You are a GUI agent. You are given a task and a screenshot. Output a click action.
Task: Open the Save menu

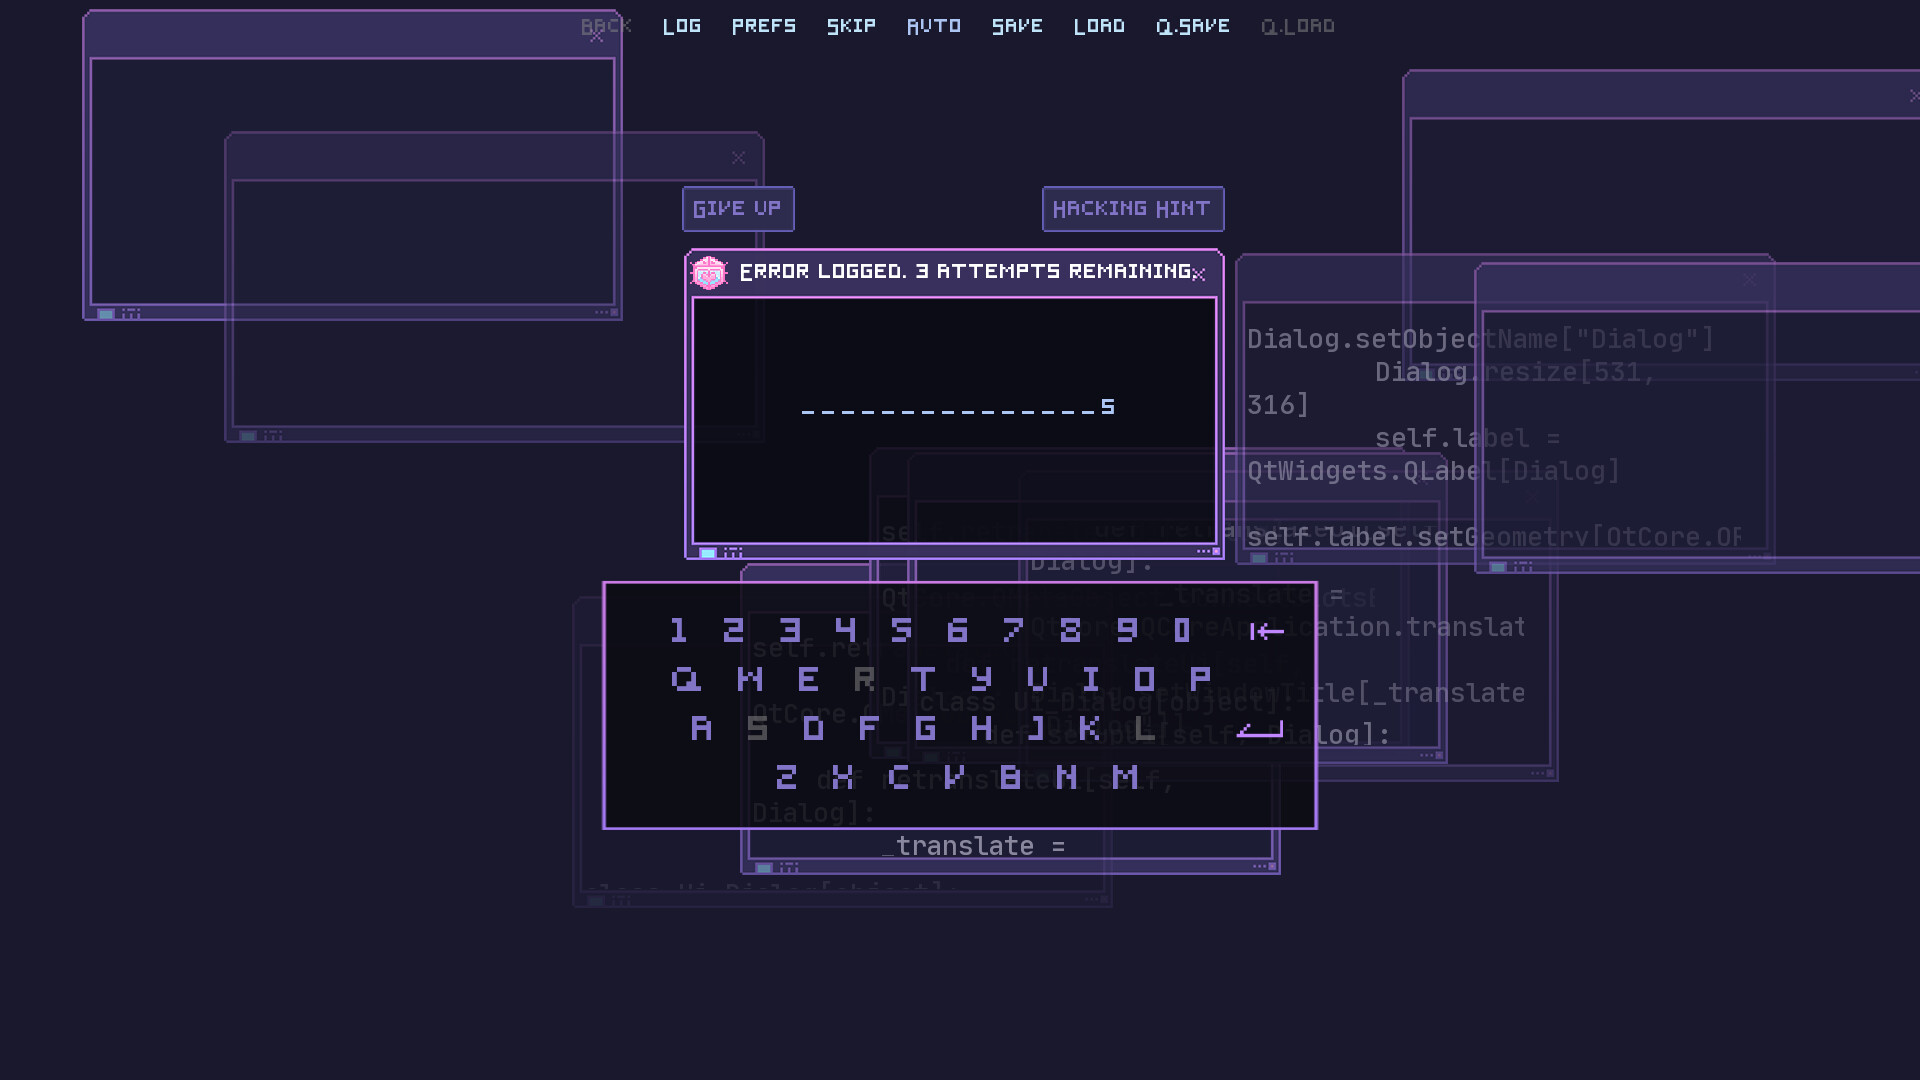[1017, 26]
